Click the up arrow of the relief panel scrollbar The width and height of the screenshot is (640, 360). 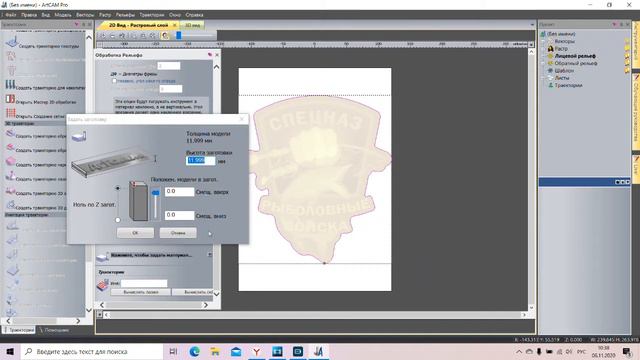pos(216,67)
